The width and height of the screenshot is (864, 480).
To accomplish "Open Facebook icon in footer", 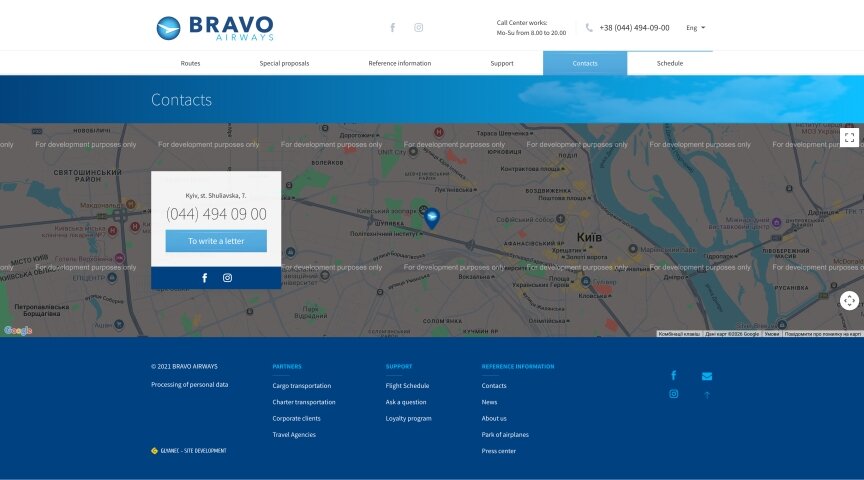I will pyautogui.click(x=673, y=375).
